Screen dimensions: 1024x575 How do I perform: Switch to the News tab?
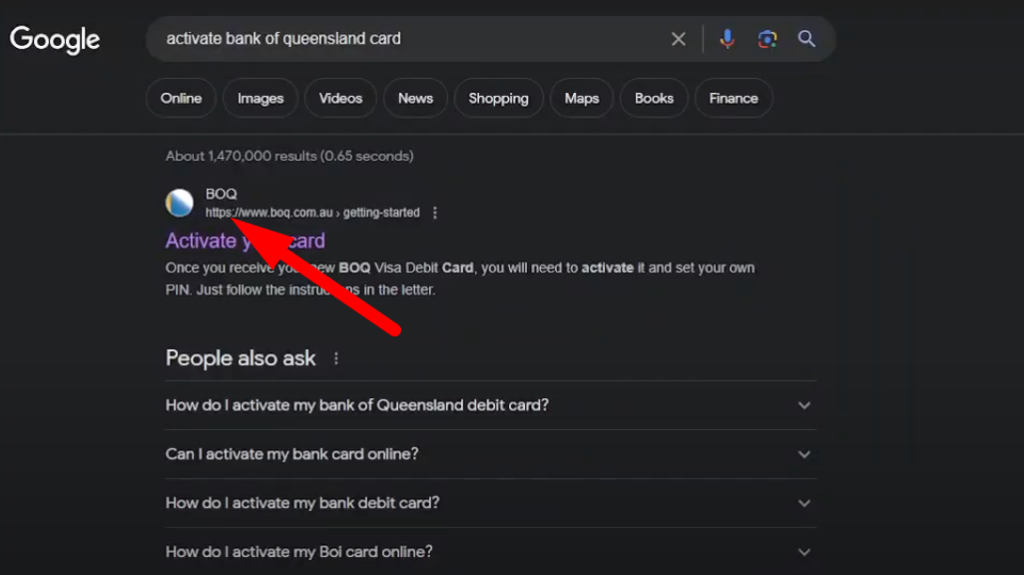click(x=415, y=98)
